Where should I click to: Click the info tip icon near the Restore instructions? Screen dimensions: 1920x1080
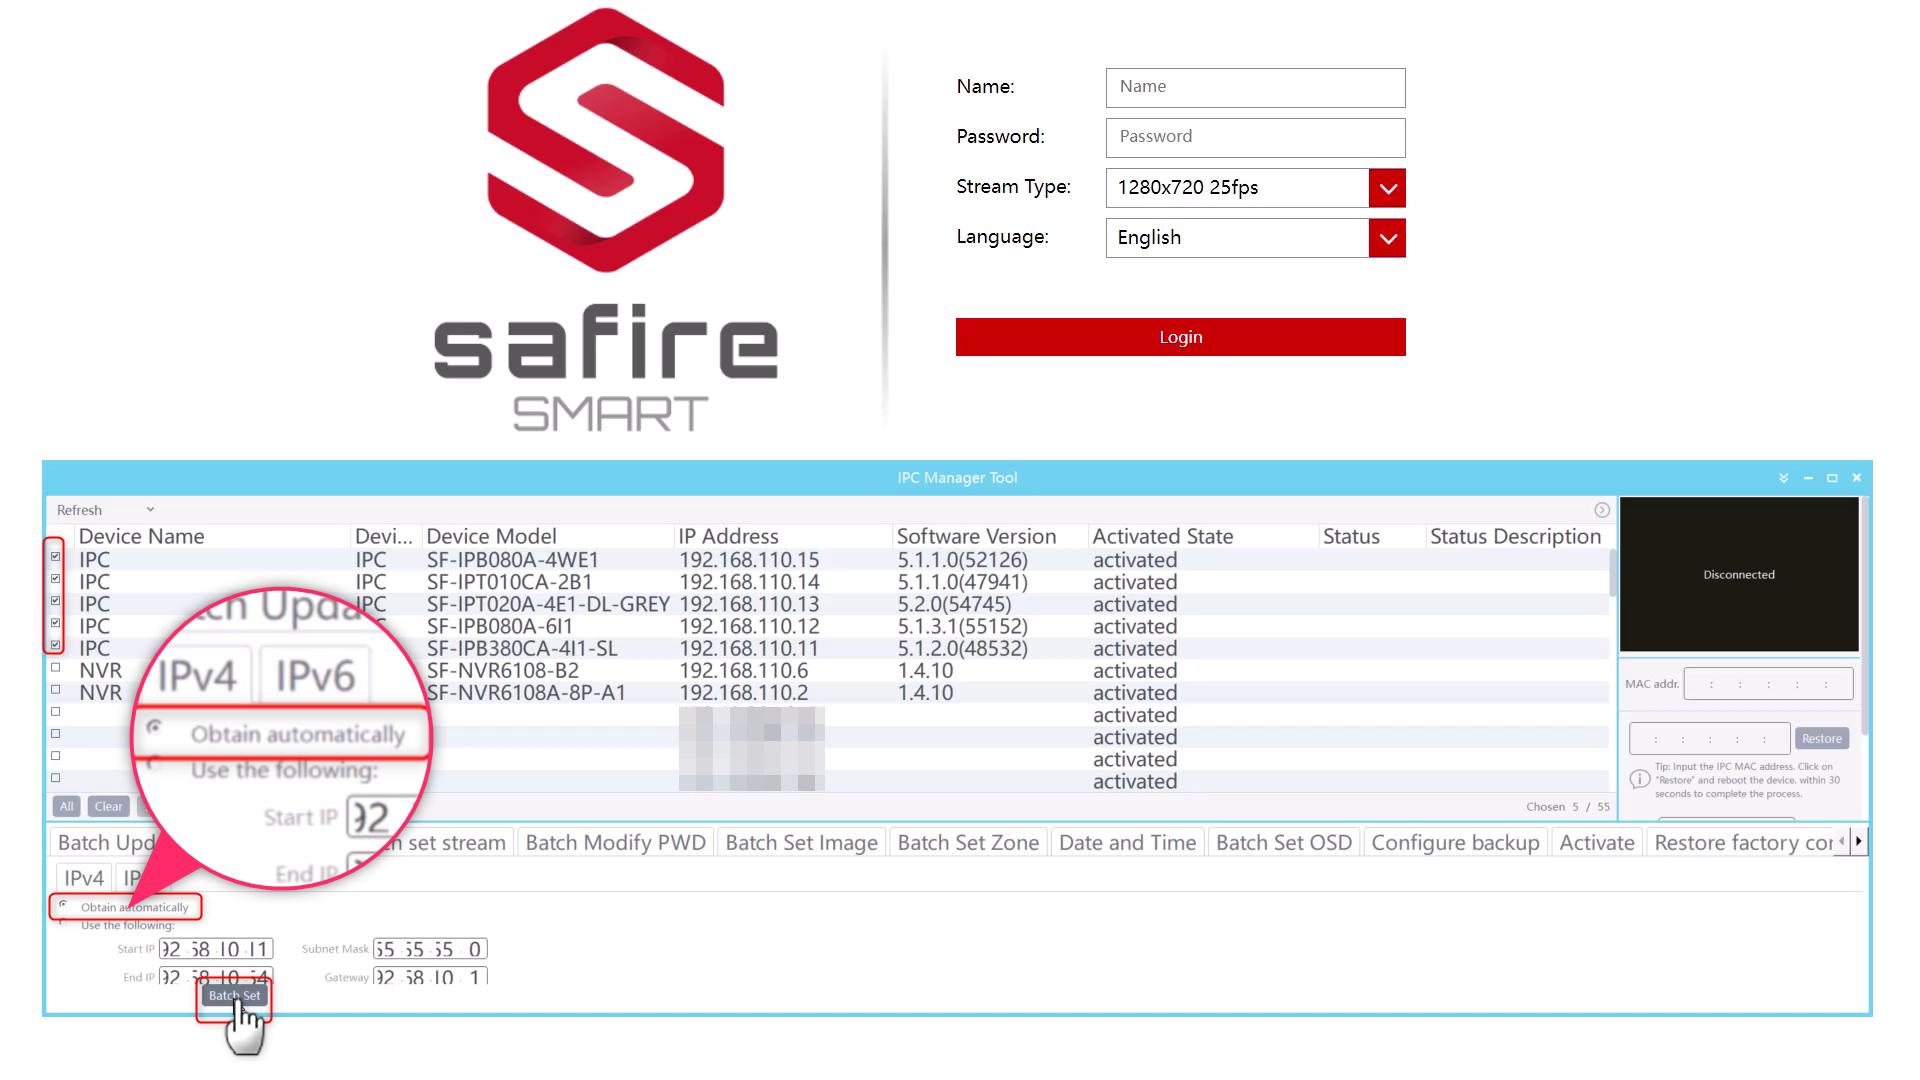click(x=1639, y=779)
